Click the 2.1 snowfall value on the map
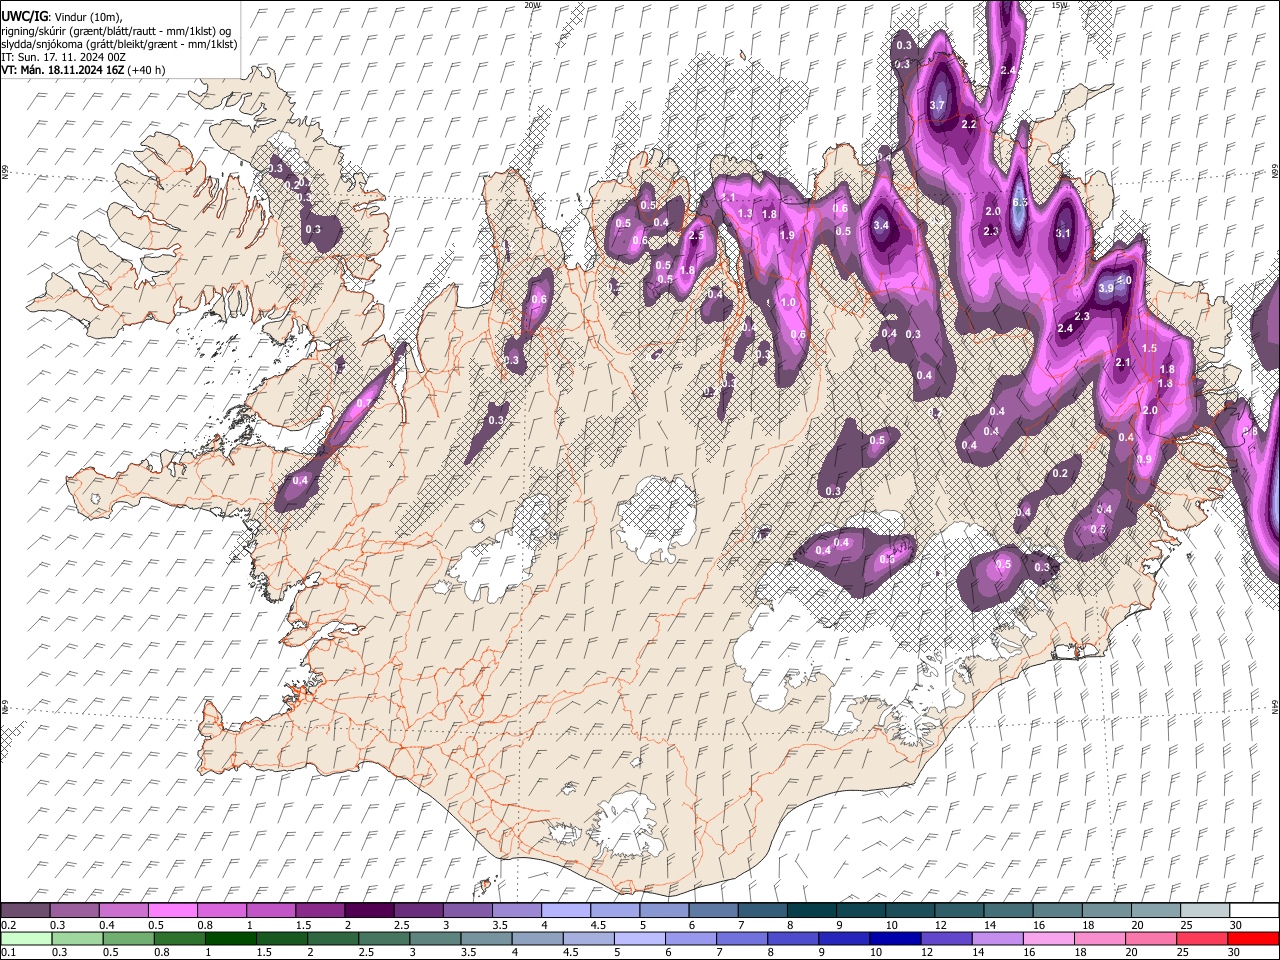Screen dimensions: 1280x960 1122,363
